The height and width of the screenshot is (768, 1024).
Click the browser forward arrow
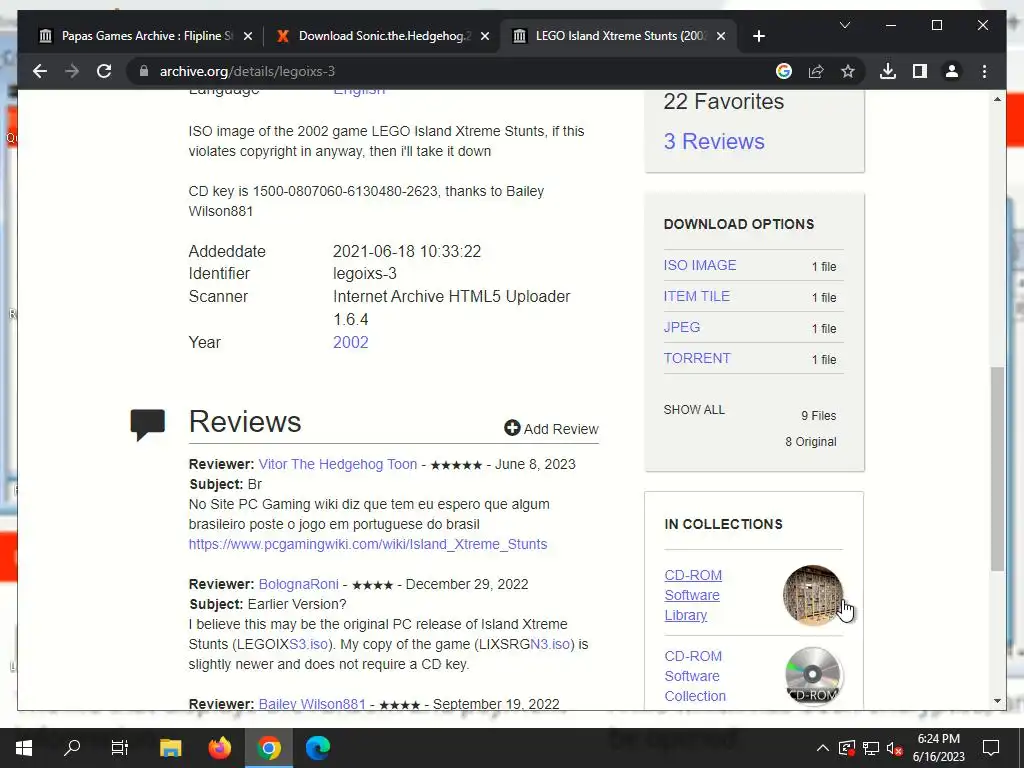pos(72,71)
